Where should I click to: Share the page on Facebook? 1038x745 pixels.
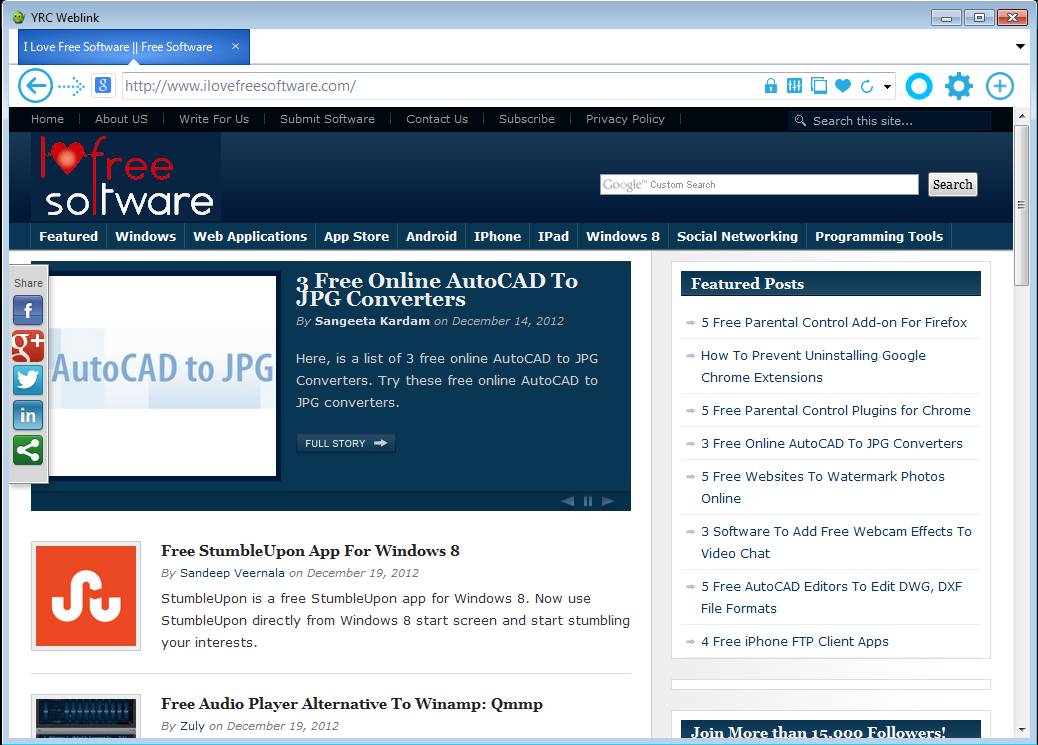tap(28, 310)
